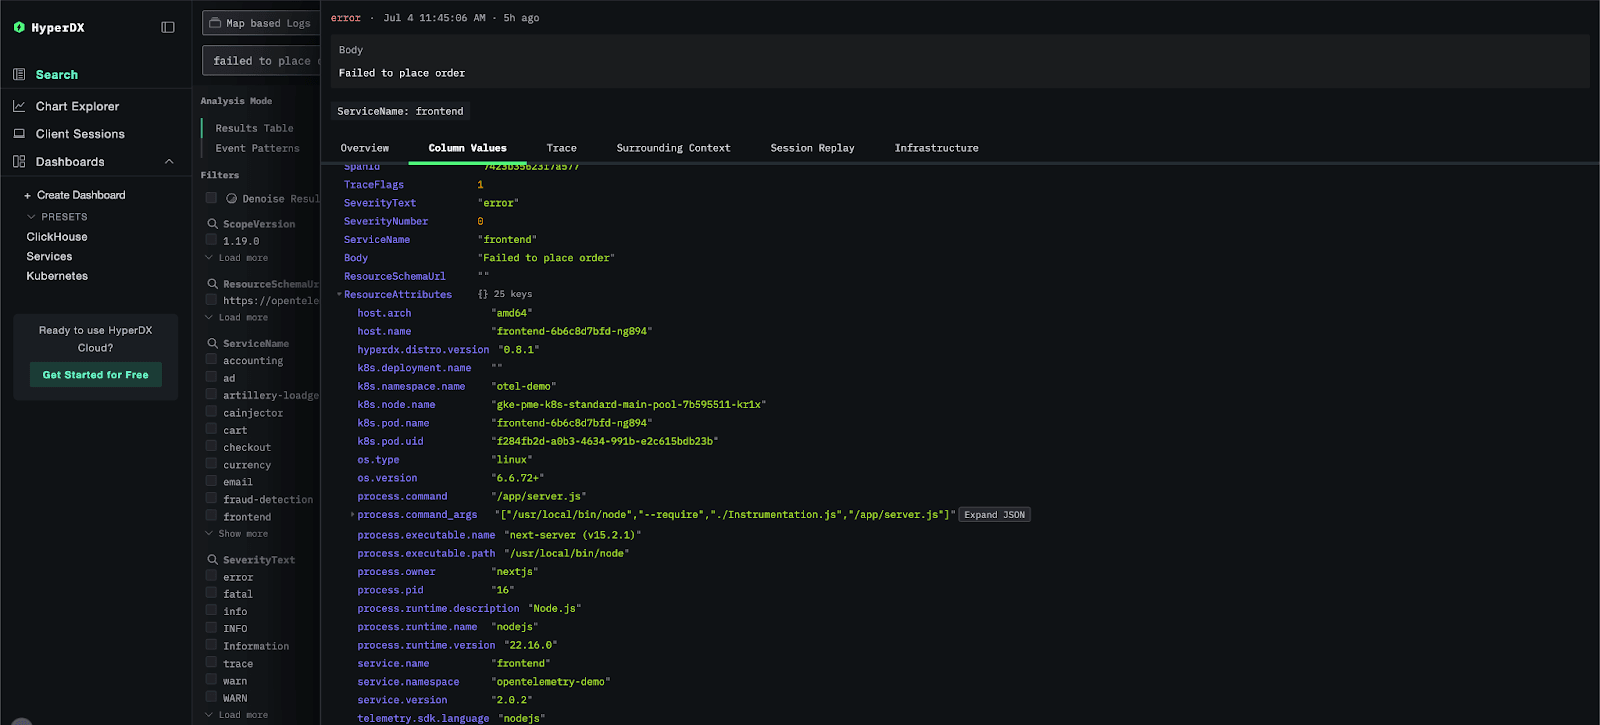Click the failed to place search field
Screen dimensions: 1600x725
262,61
